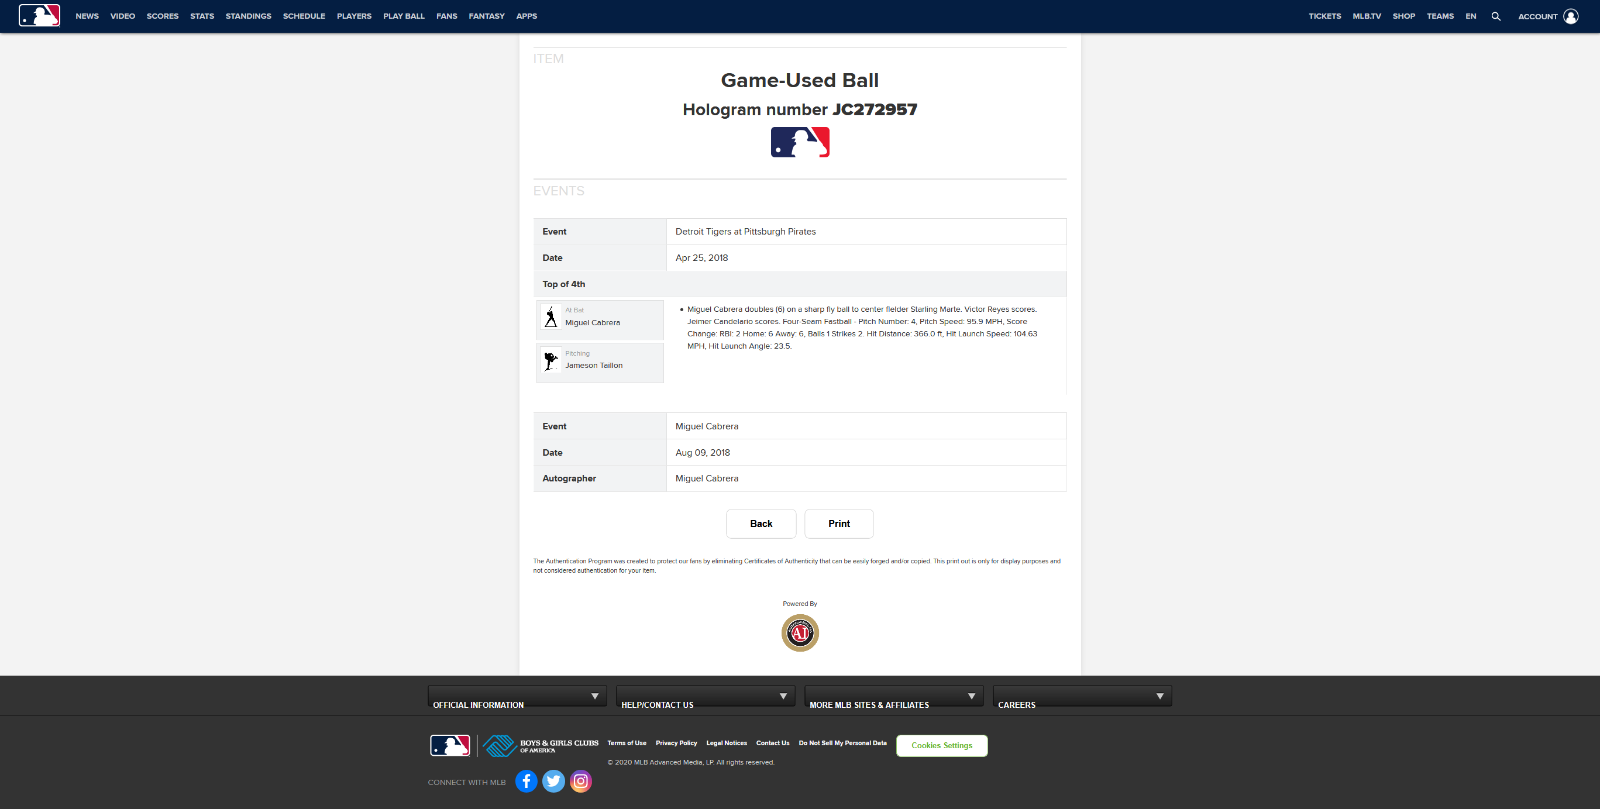Click Boys & Girls Clubs footer logo
This screenshot has height=809, width=1600.
click(541, 746)
